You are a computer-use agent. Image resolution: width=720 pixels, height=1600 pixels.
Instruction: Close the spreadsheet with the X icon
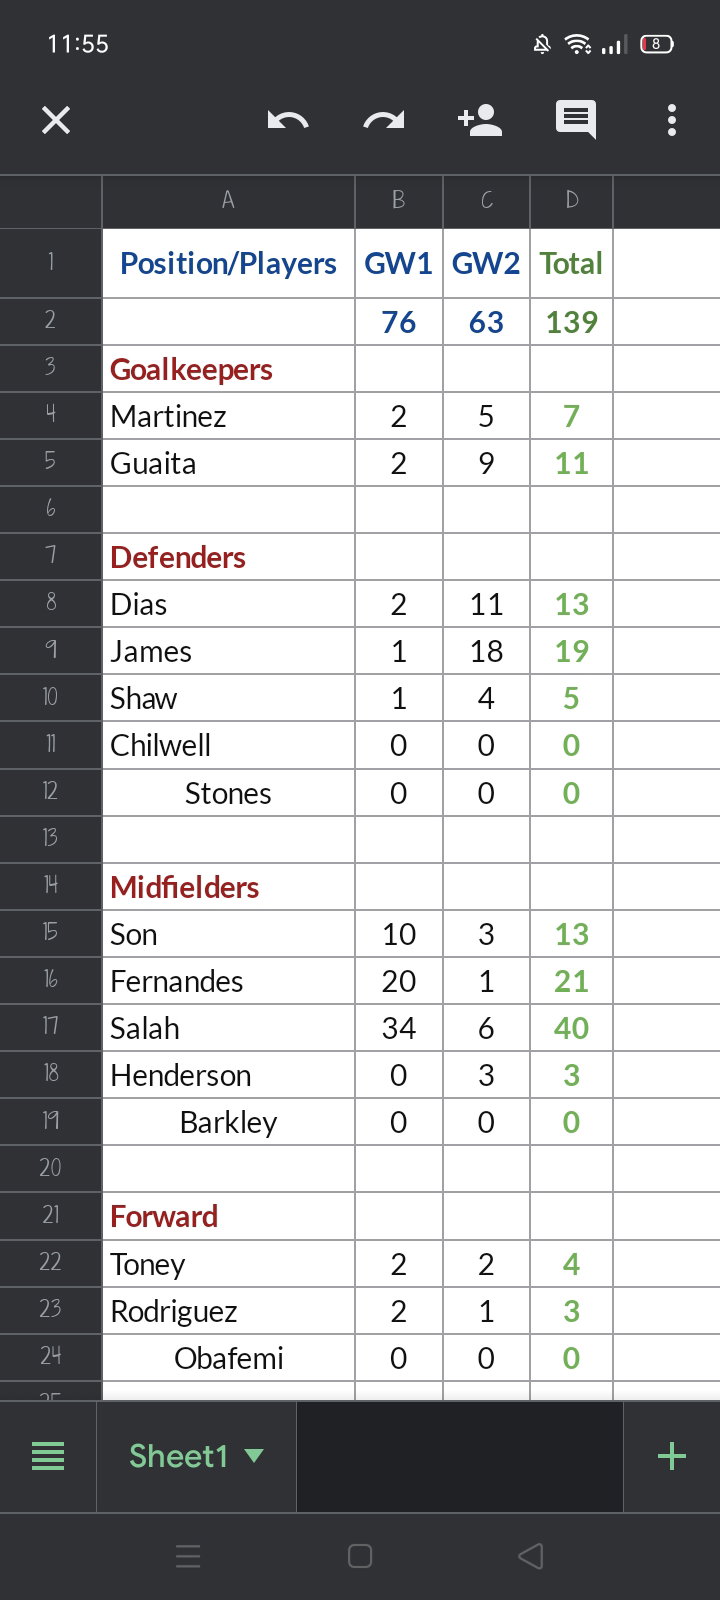tap(56, 120)
